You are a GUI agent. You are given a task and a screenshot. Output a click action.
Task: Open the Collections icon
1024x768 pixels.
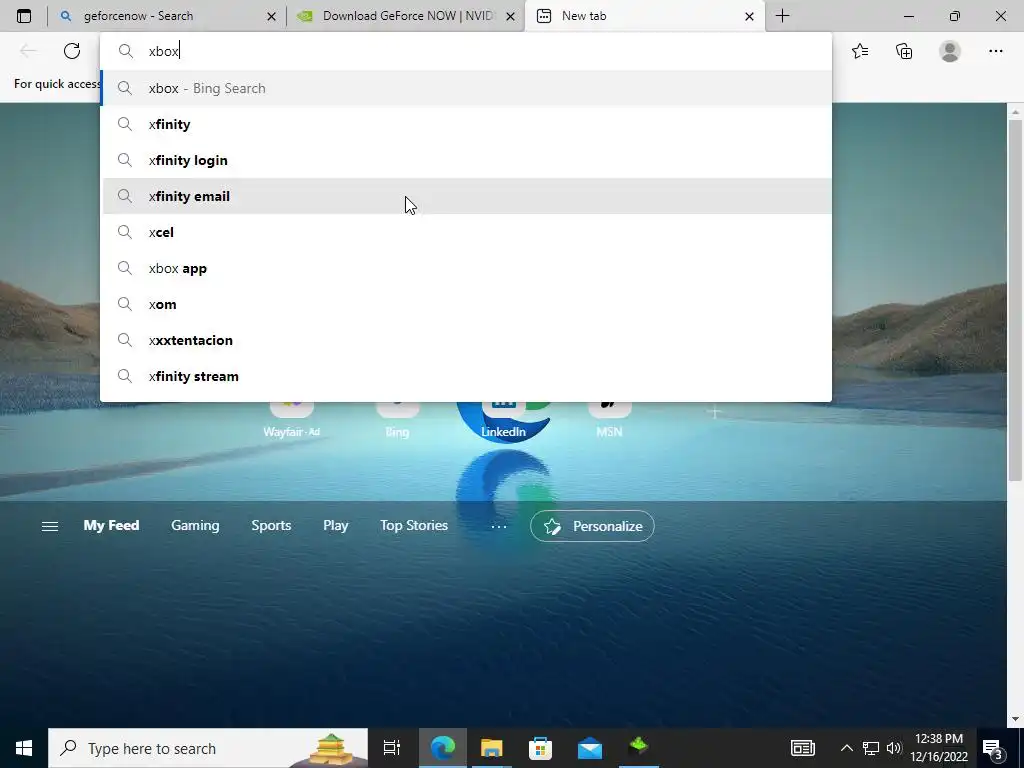point(904,51)
